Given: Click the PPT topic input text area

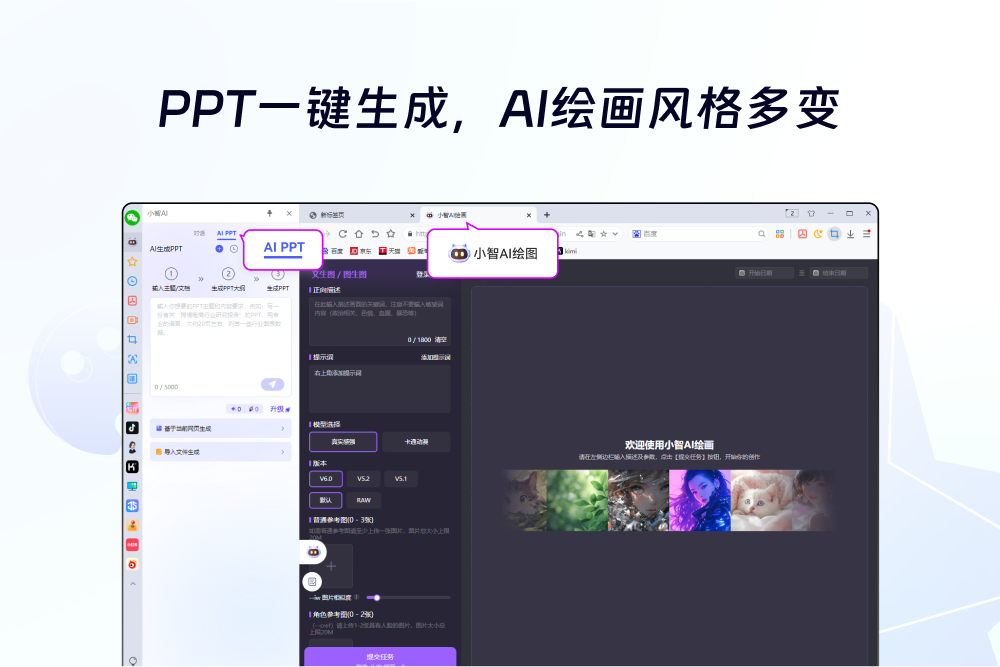Looking at the screenshot, I should tap(221, 346).
